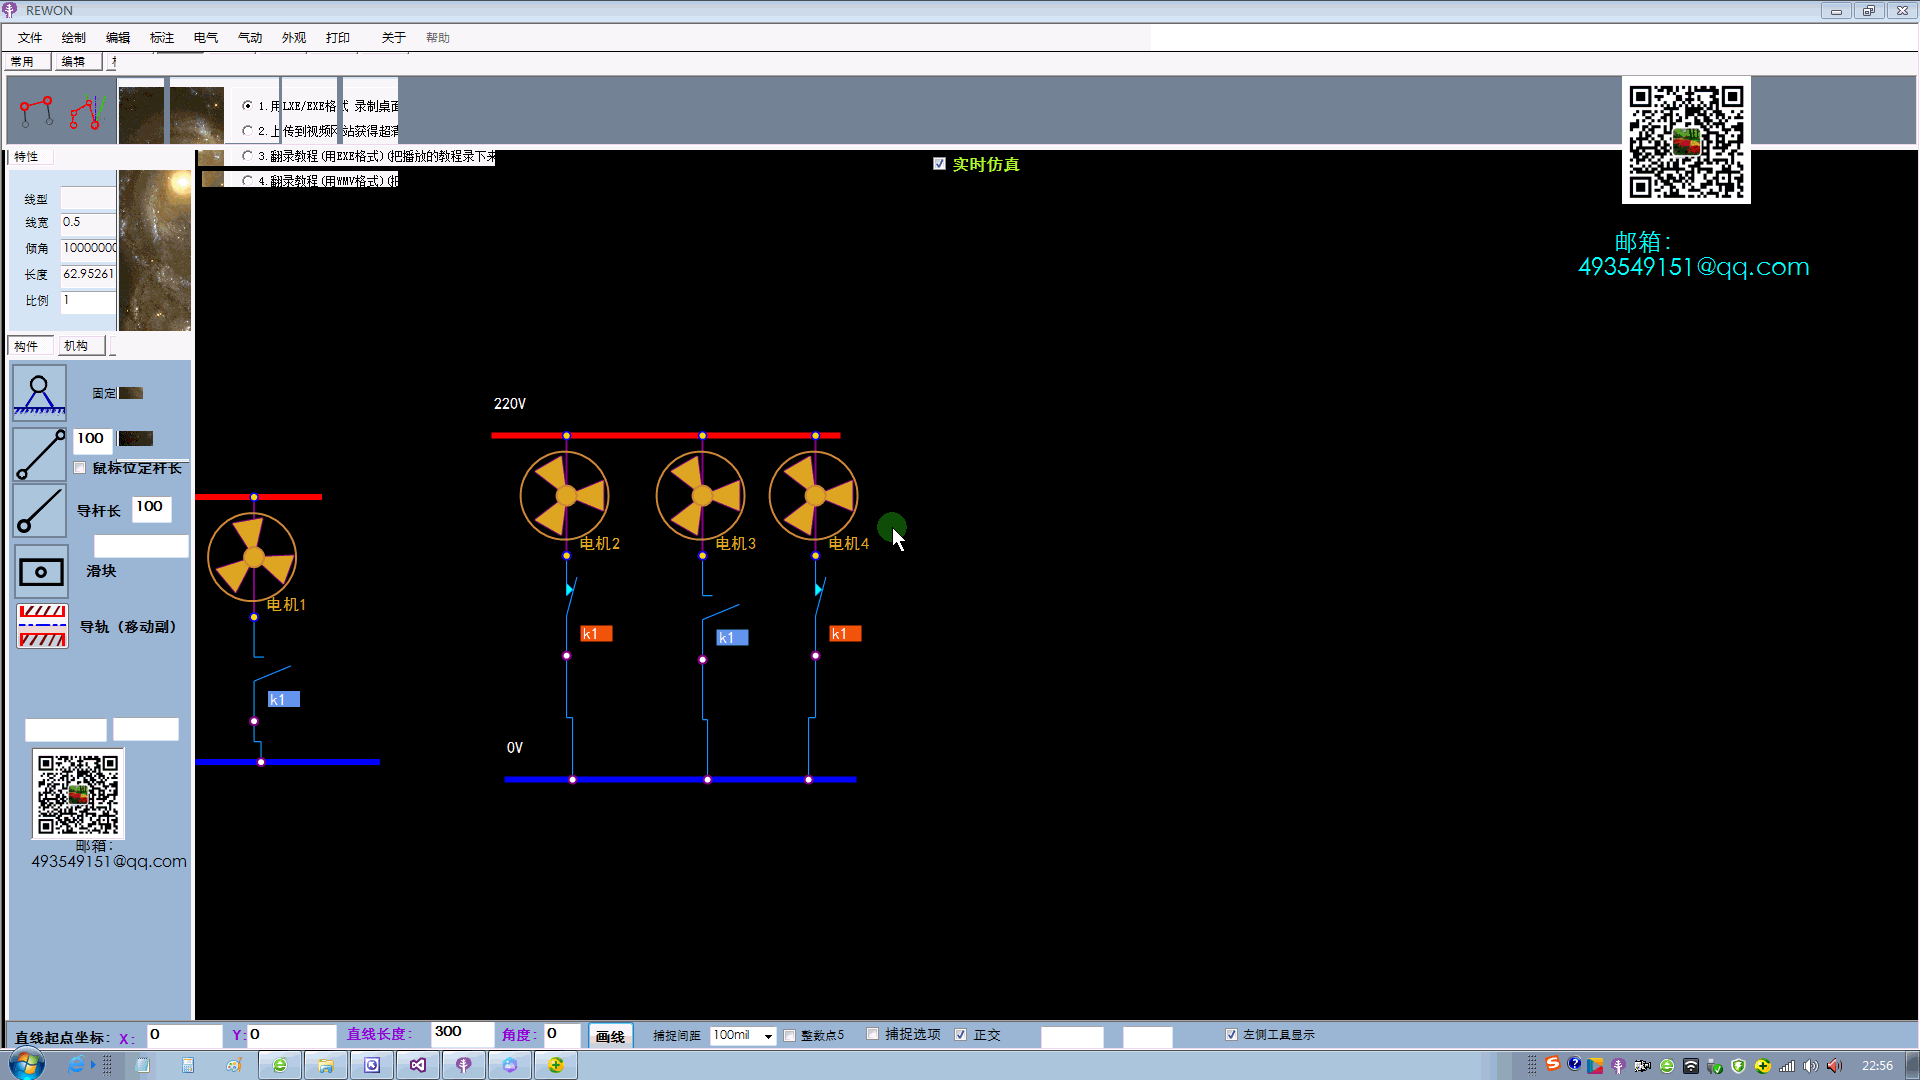Image resolution: width=1920 pixels, height=1080 pixels.
Task: Click the orange k1 switch under 电机2
Action: point(596,634)
